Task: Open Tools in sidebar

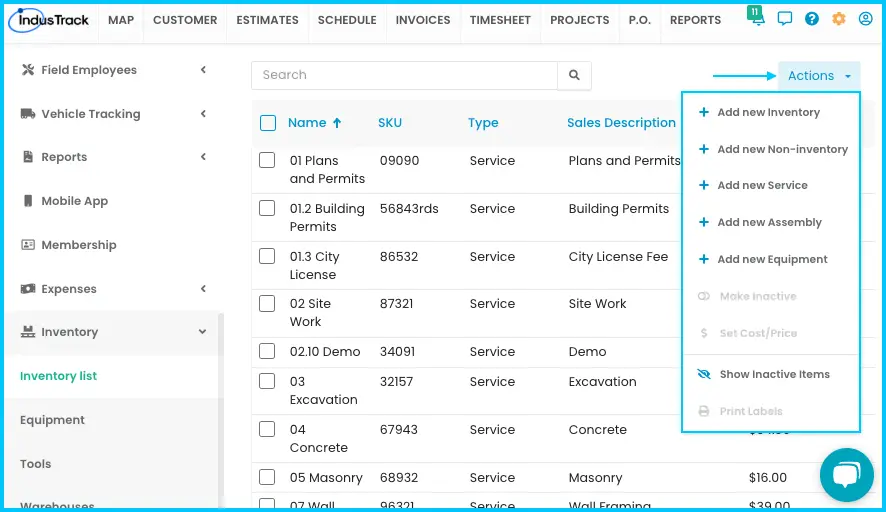Action: tap(36, 464)
